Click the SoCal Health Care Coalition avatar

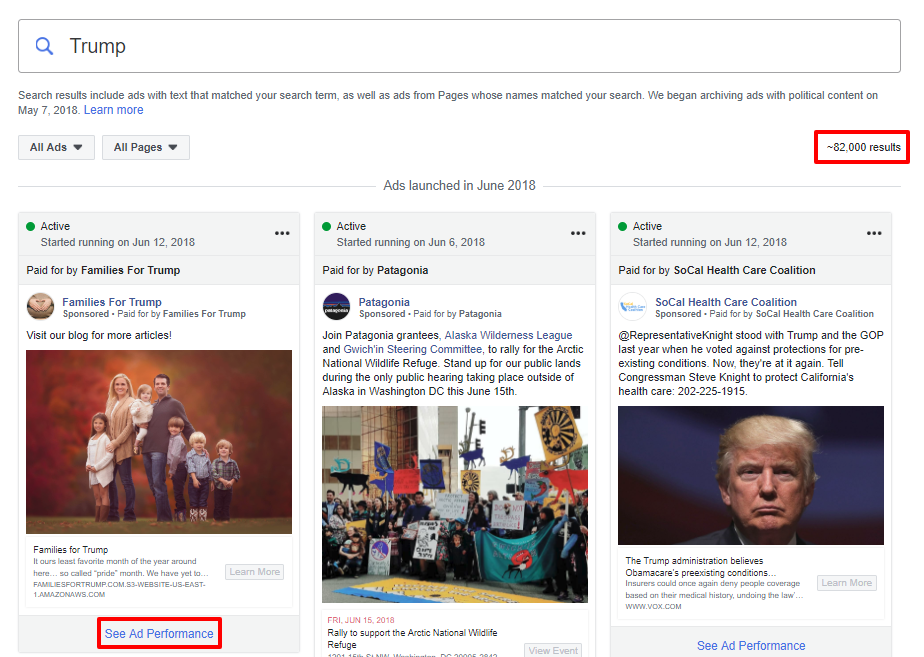pyautogui.click(x=632, y=306)
